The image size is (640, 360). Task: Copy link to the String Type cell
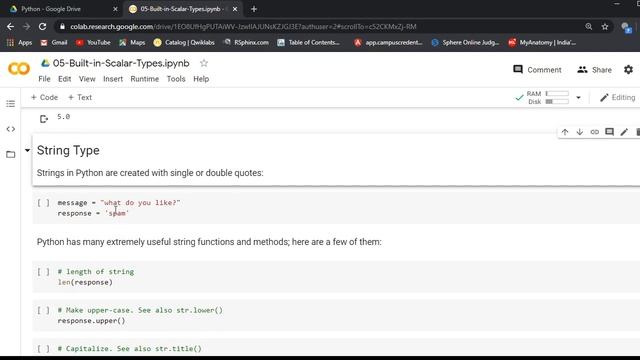coord(595,132)
